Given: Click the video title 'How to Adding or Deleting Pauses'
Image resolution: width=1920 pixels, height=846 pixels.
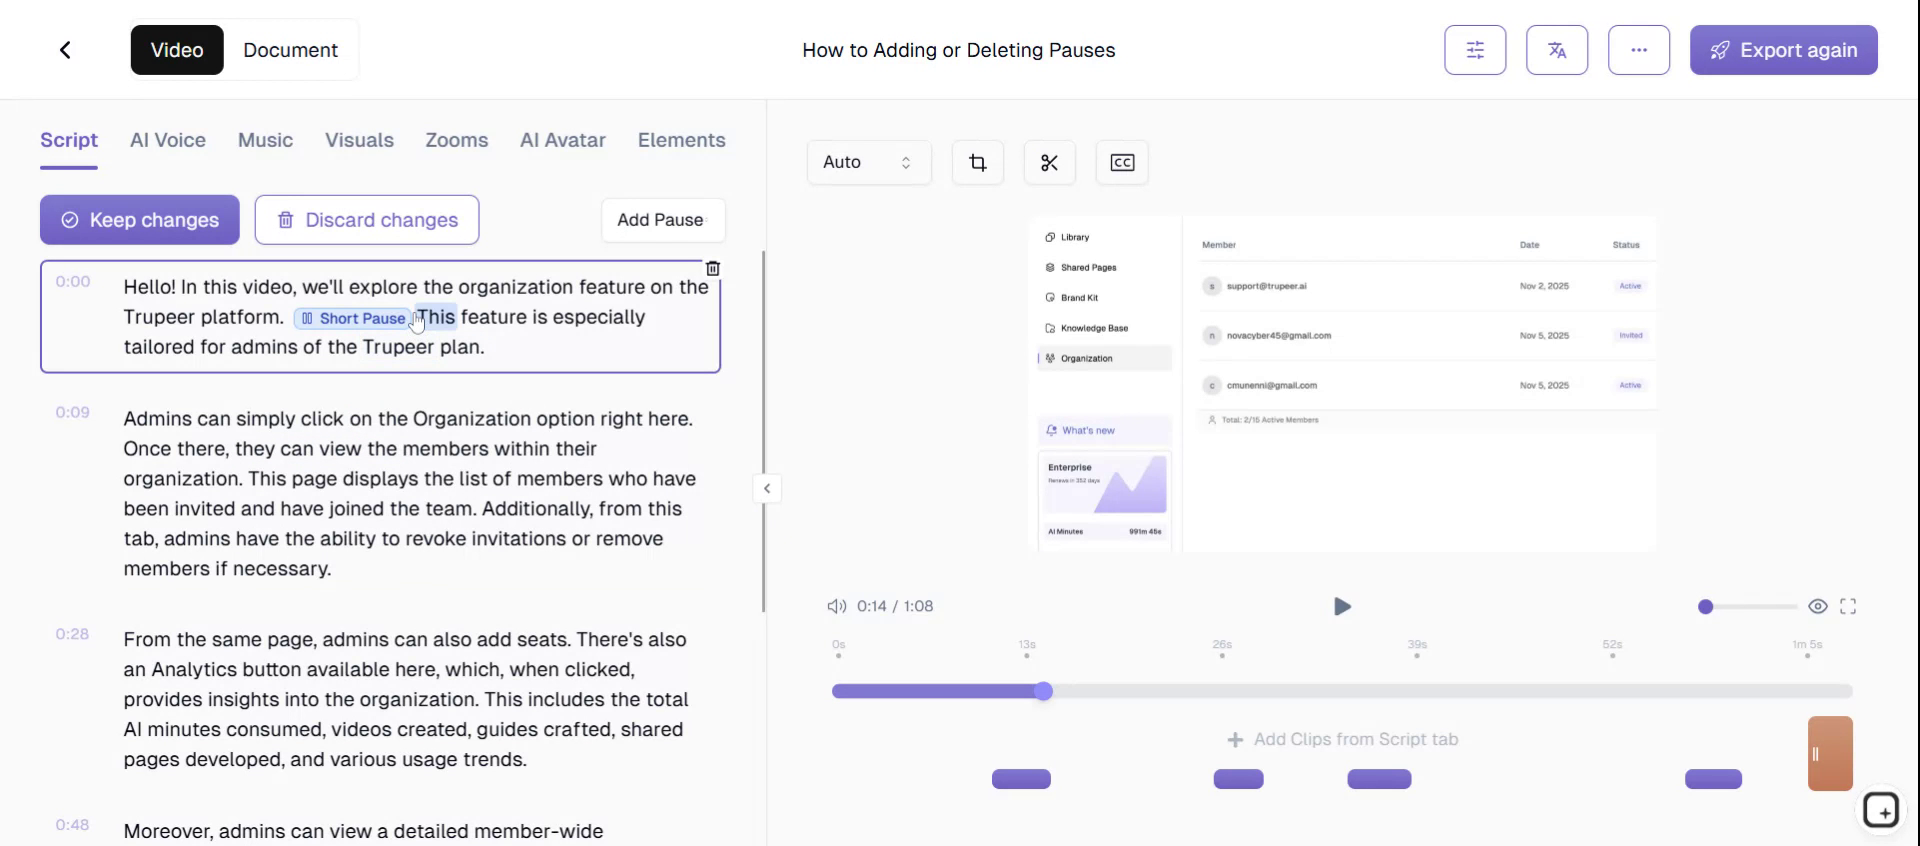Looking at the screenshot, I should tap(958, 50).
